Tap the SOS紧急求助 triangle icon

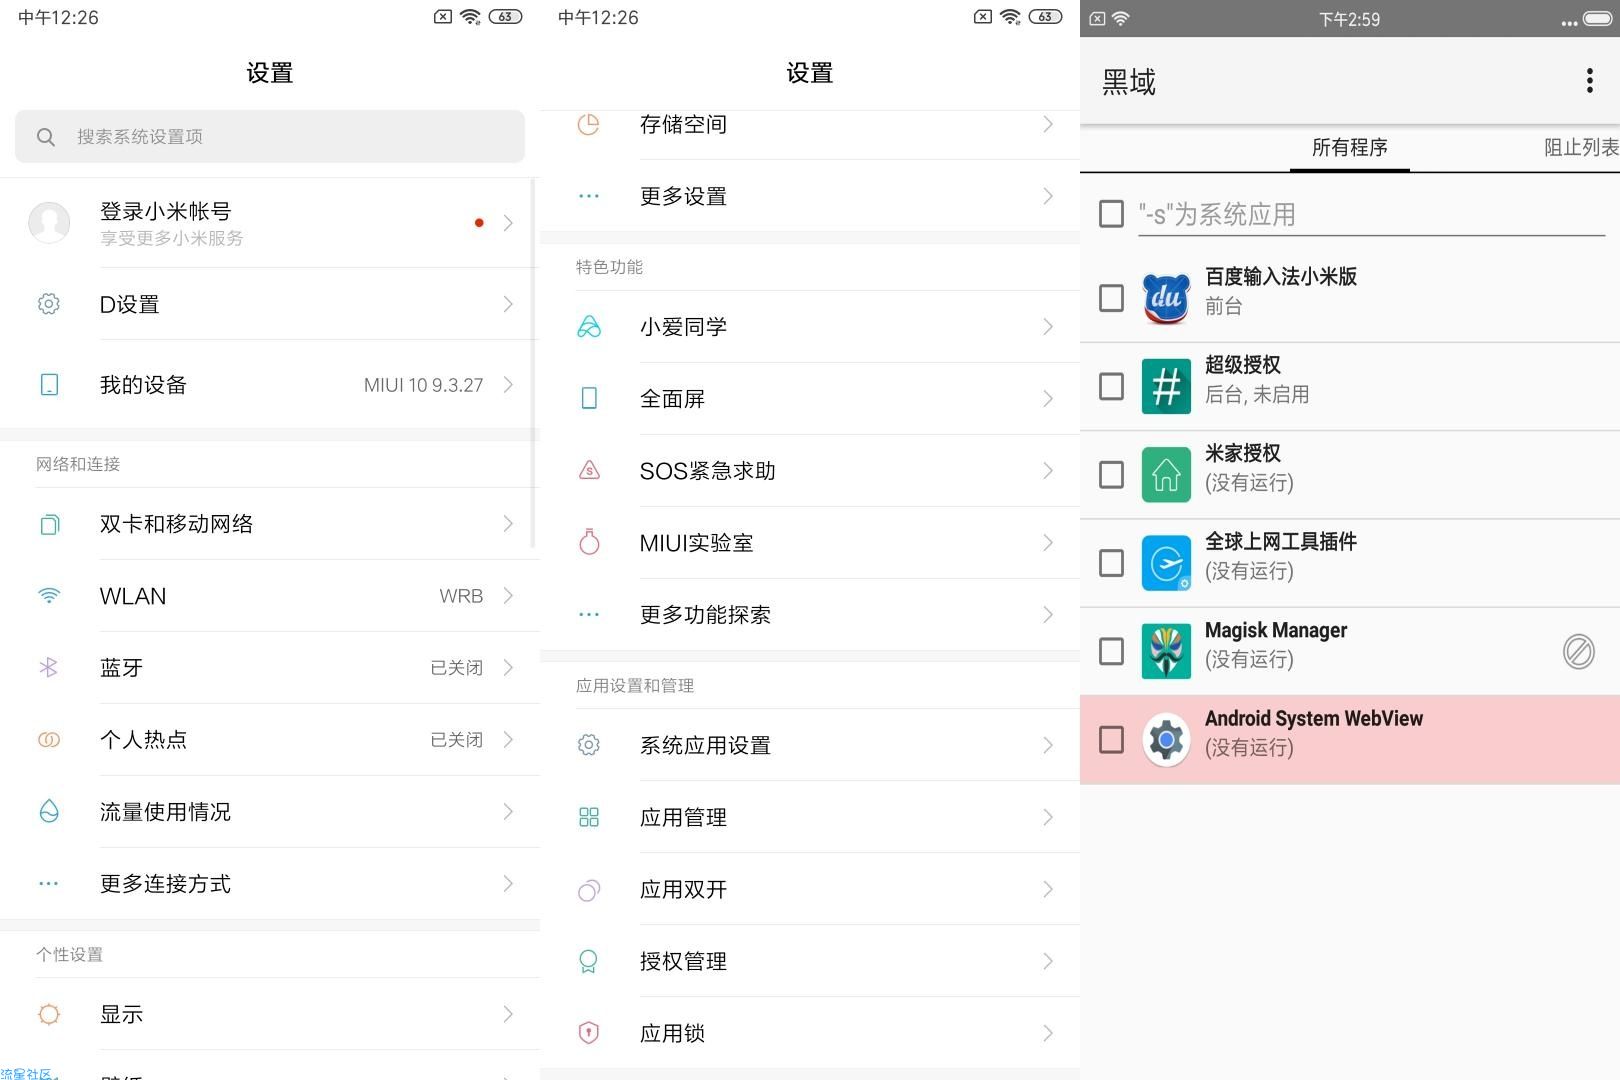tap(589, 470)
